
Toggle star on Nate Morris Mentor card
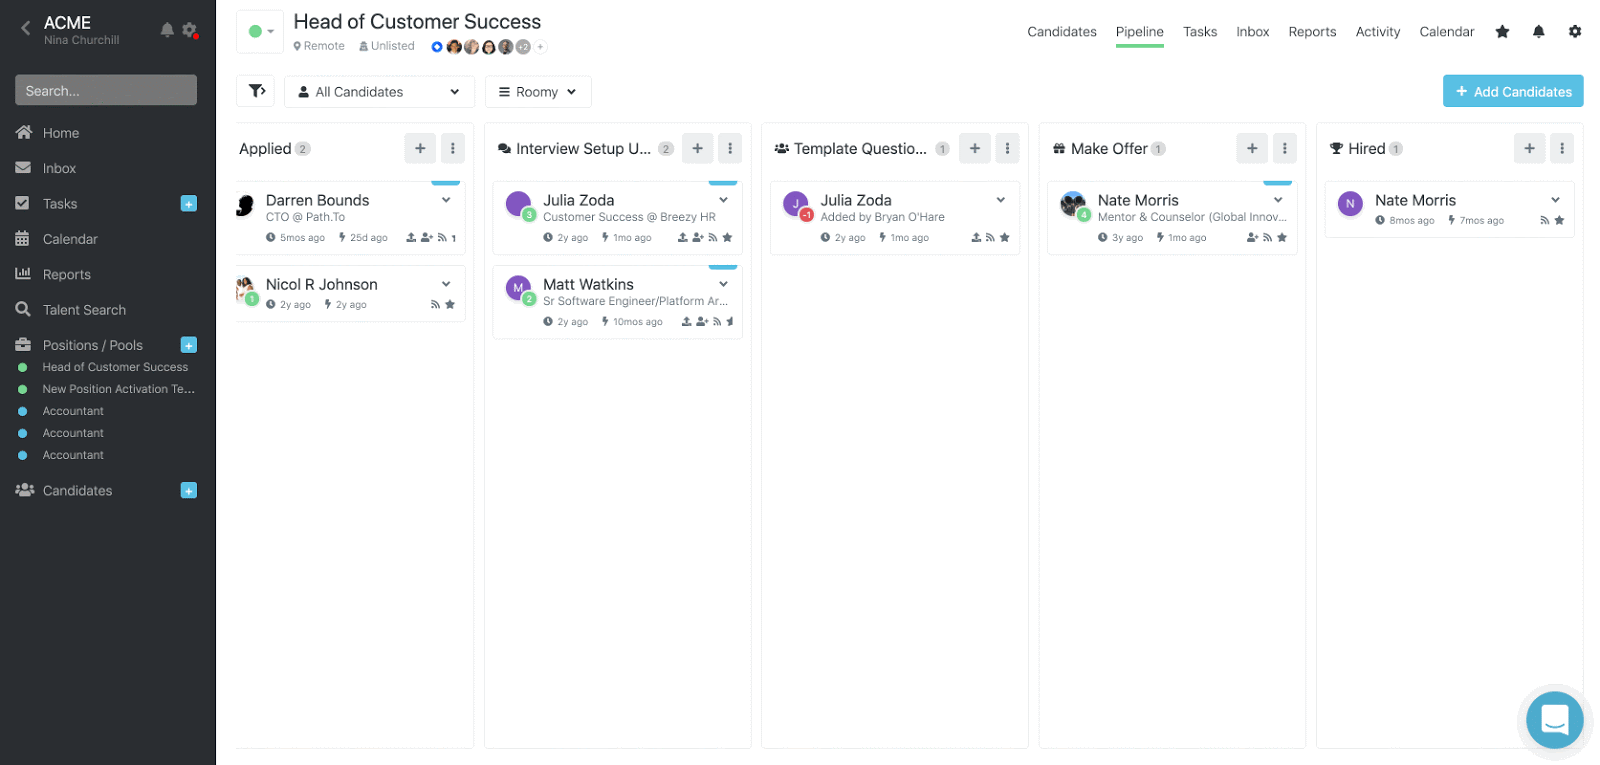[x=1282, y=237]
